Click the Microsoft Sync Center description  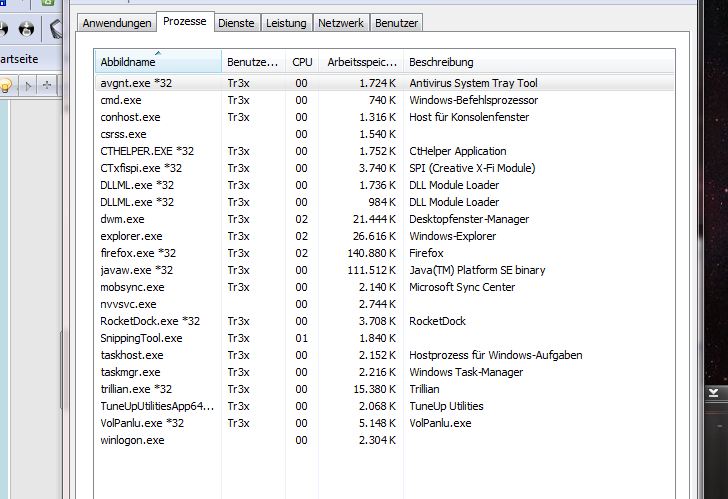462,287
